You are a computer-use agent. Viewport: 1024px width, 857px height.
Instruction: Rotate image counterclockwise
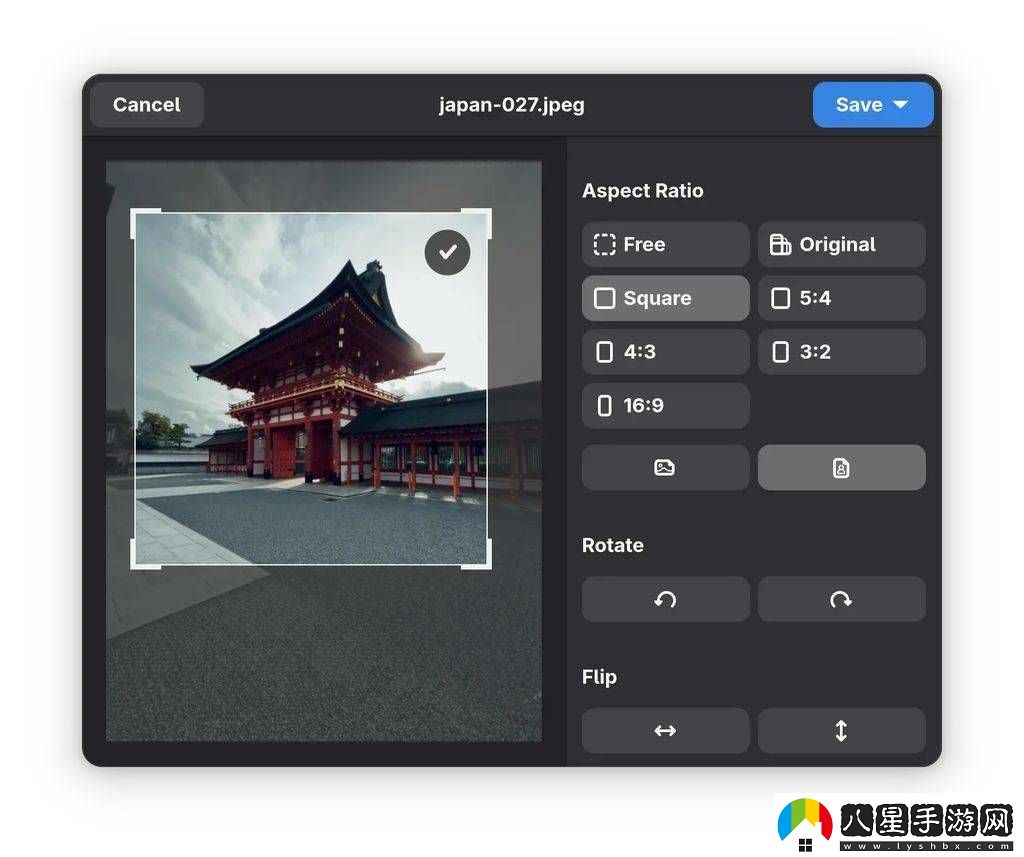click(665, 599)
